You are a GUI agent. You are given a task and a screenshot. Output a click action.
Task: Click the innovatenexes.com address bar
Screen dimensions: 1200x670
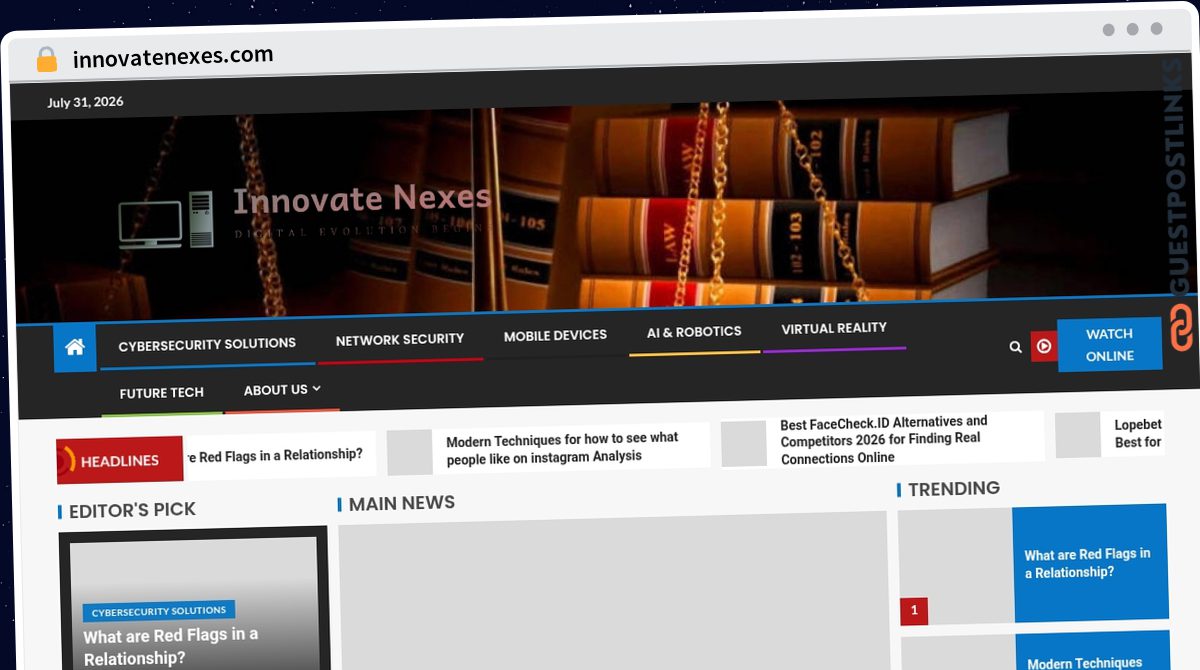pyautogui.click(x=173, y=57)
